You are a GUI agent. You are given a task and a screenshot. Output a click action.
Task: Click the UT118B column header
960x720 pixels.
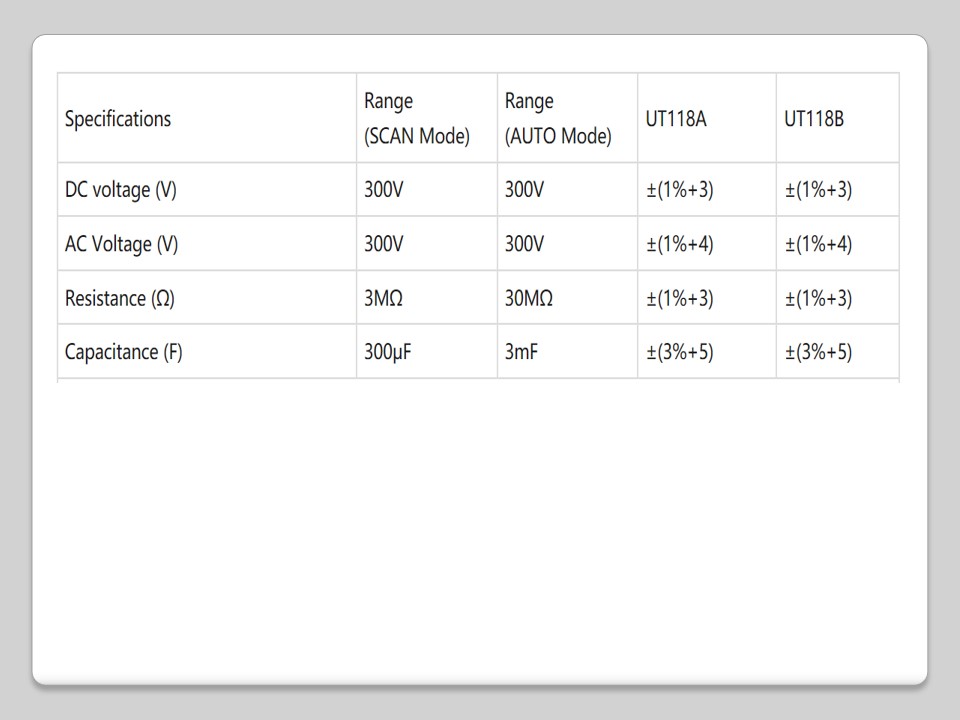(814, 119)
